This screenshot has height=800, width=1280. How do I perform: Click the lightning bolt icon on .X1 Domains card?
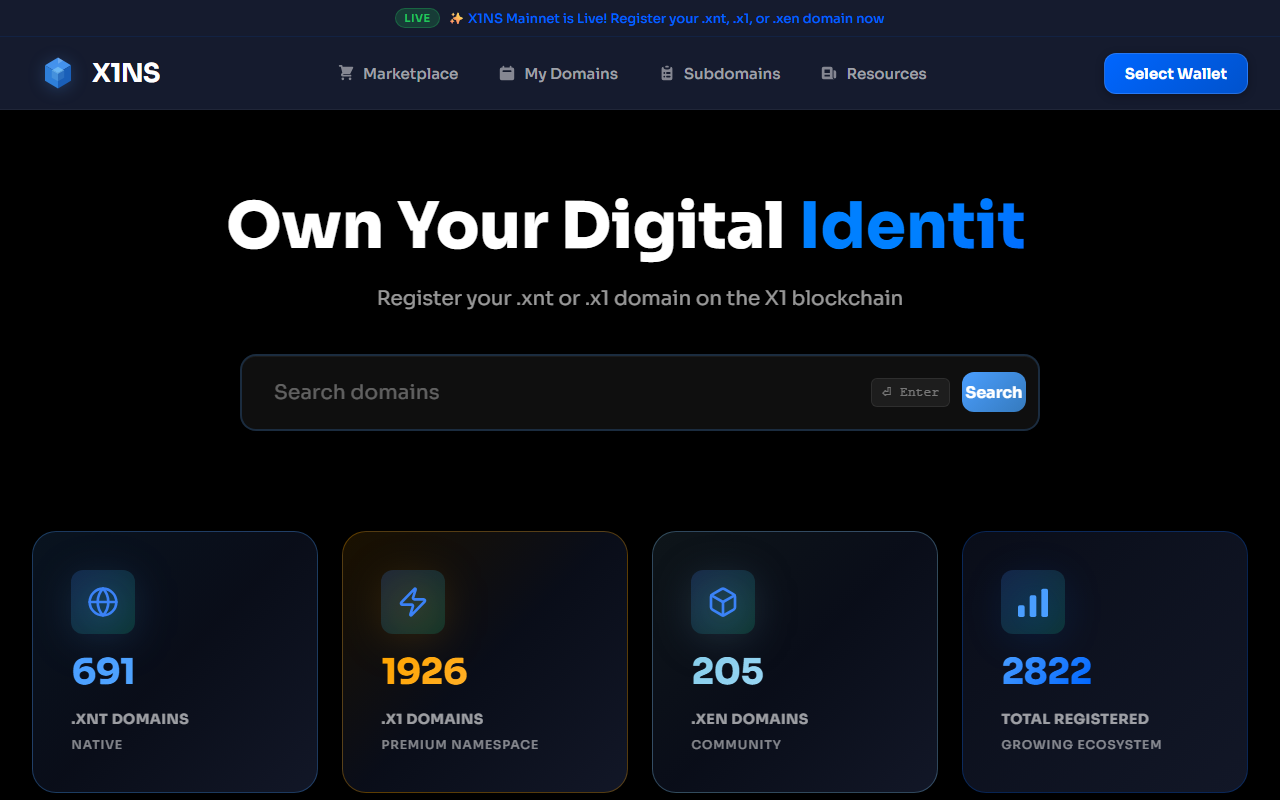413,602
